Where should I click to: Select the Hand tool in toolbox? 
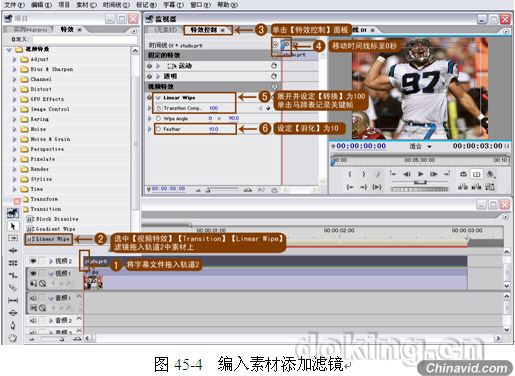pyautogui.click(x=13, y=338)
